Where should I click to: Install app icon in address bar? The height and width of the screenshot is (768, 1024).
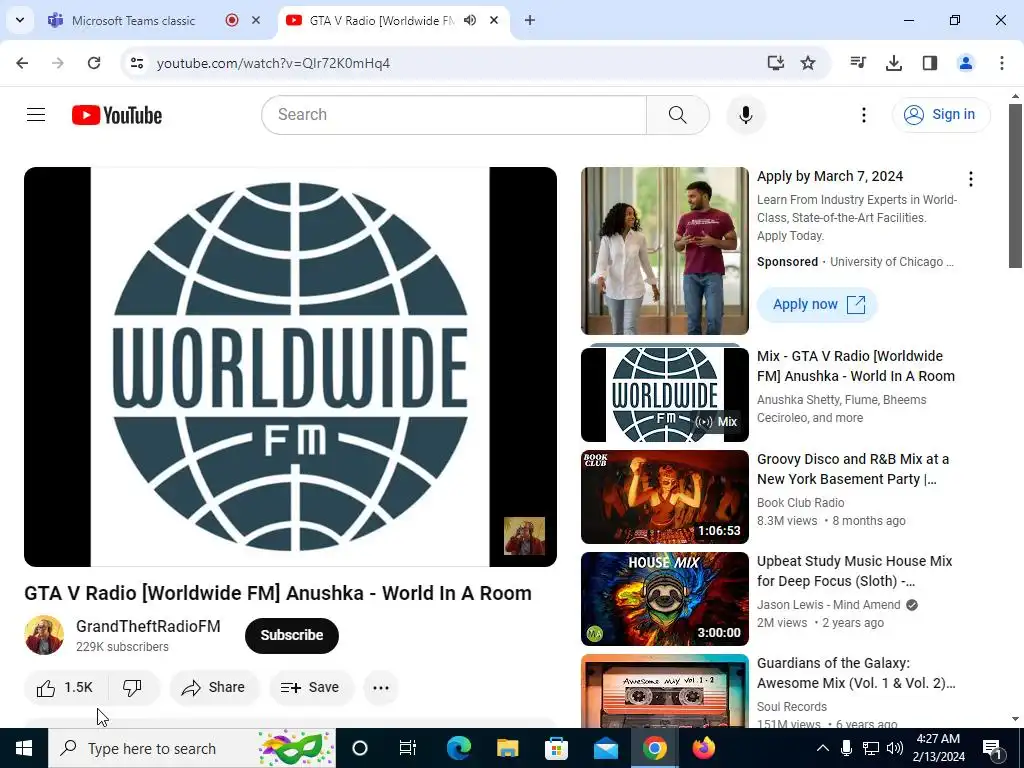775,63
